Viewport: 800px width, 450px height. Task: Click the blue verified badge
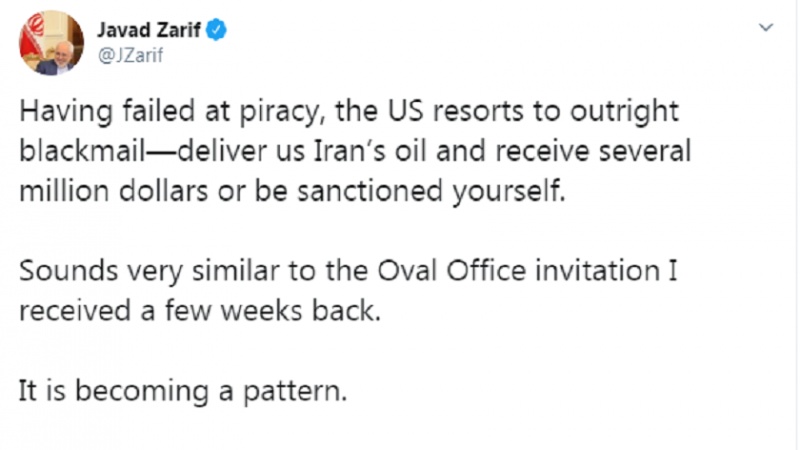[x=217, y=30]
